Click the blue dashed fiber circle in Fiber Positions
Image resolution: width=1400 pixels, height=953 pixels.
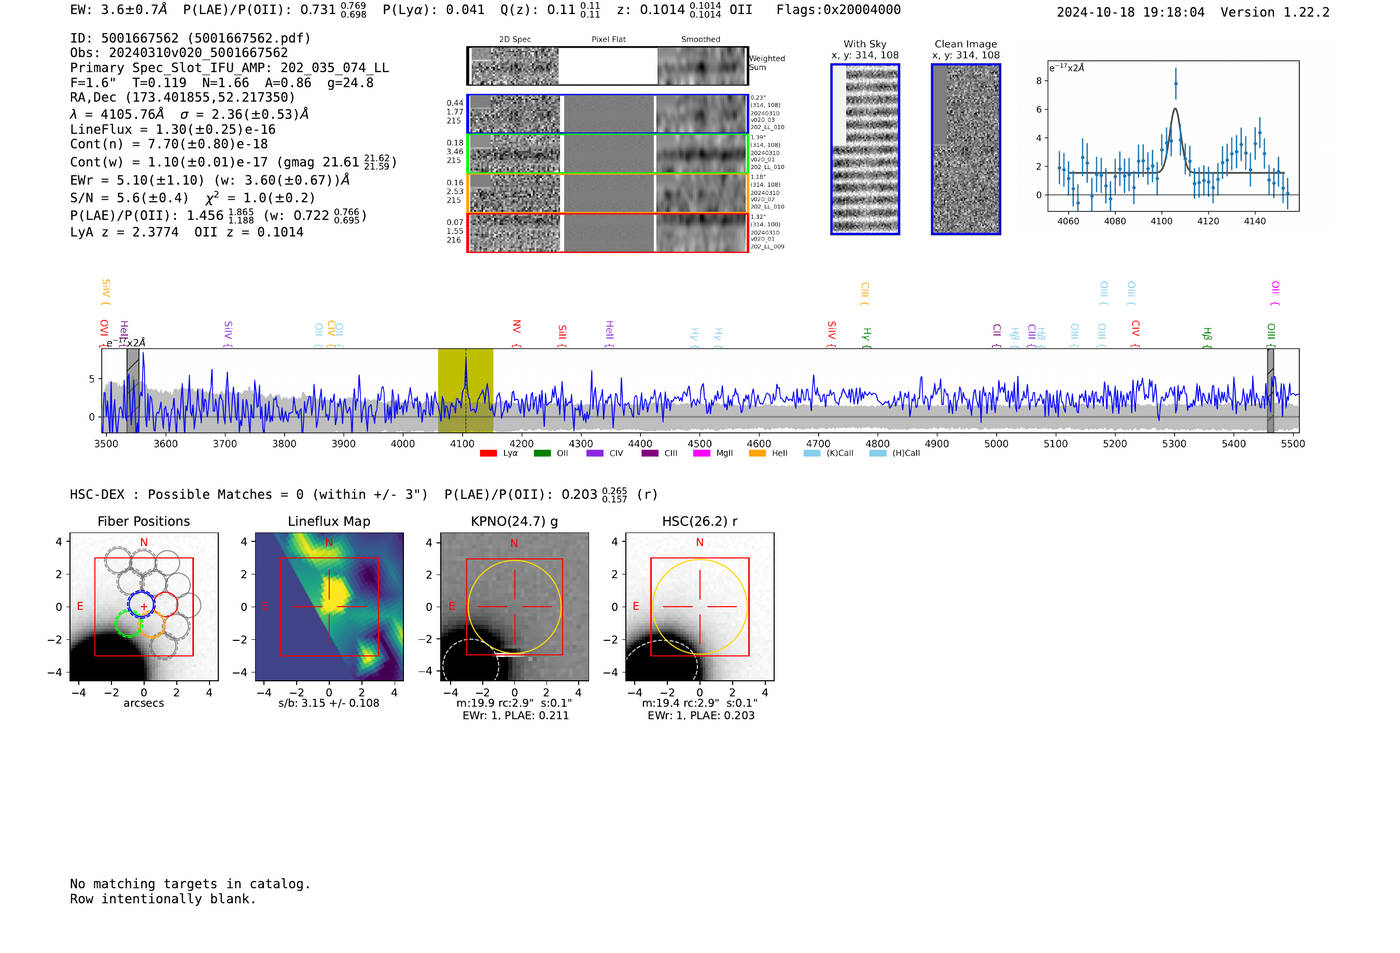pos(143,602)
